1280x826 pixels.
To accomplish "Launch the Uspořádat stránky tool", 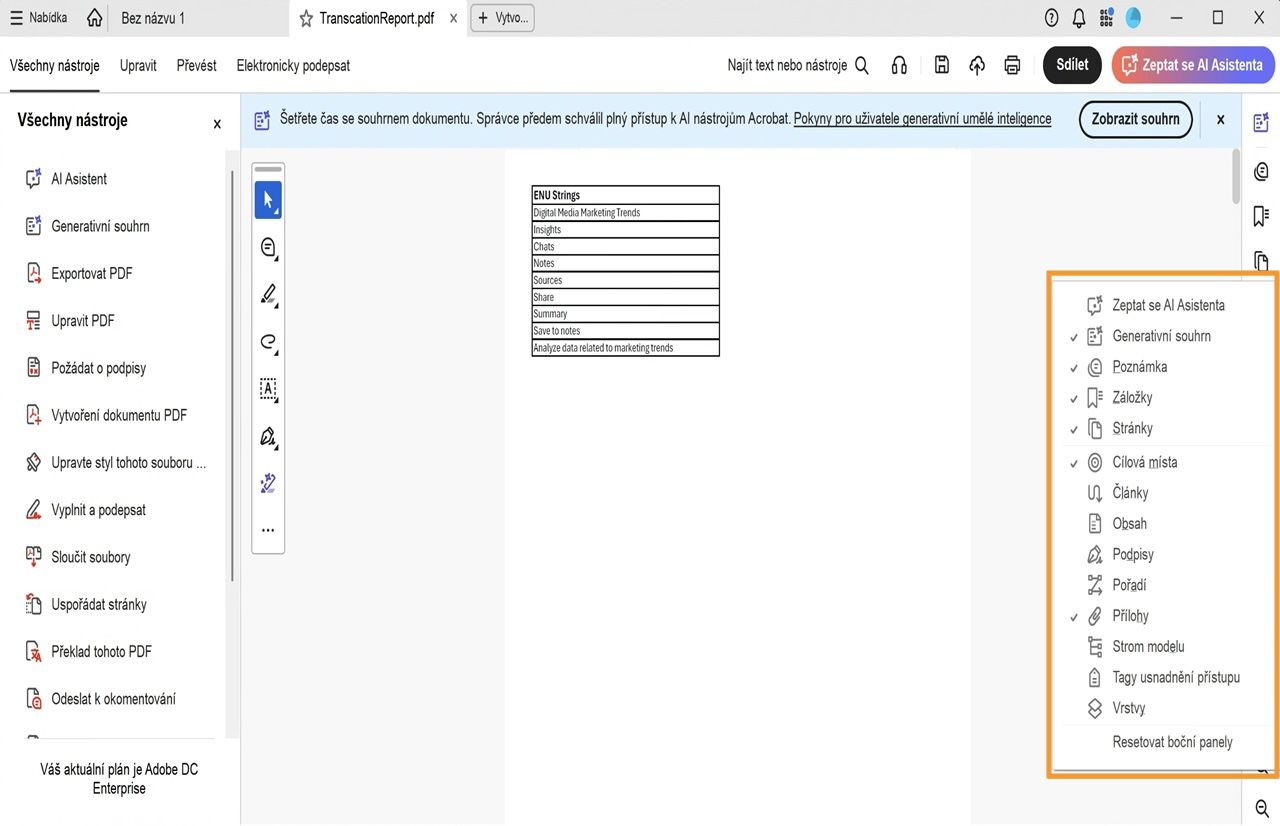I will point(85,604).
